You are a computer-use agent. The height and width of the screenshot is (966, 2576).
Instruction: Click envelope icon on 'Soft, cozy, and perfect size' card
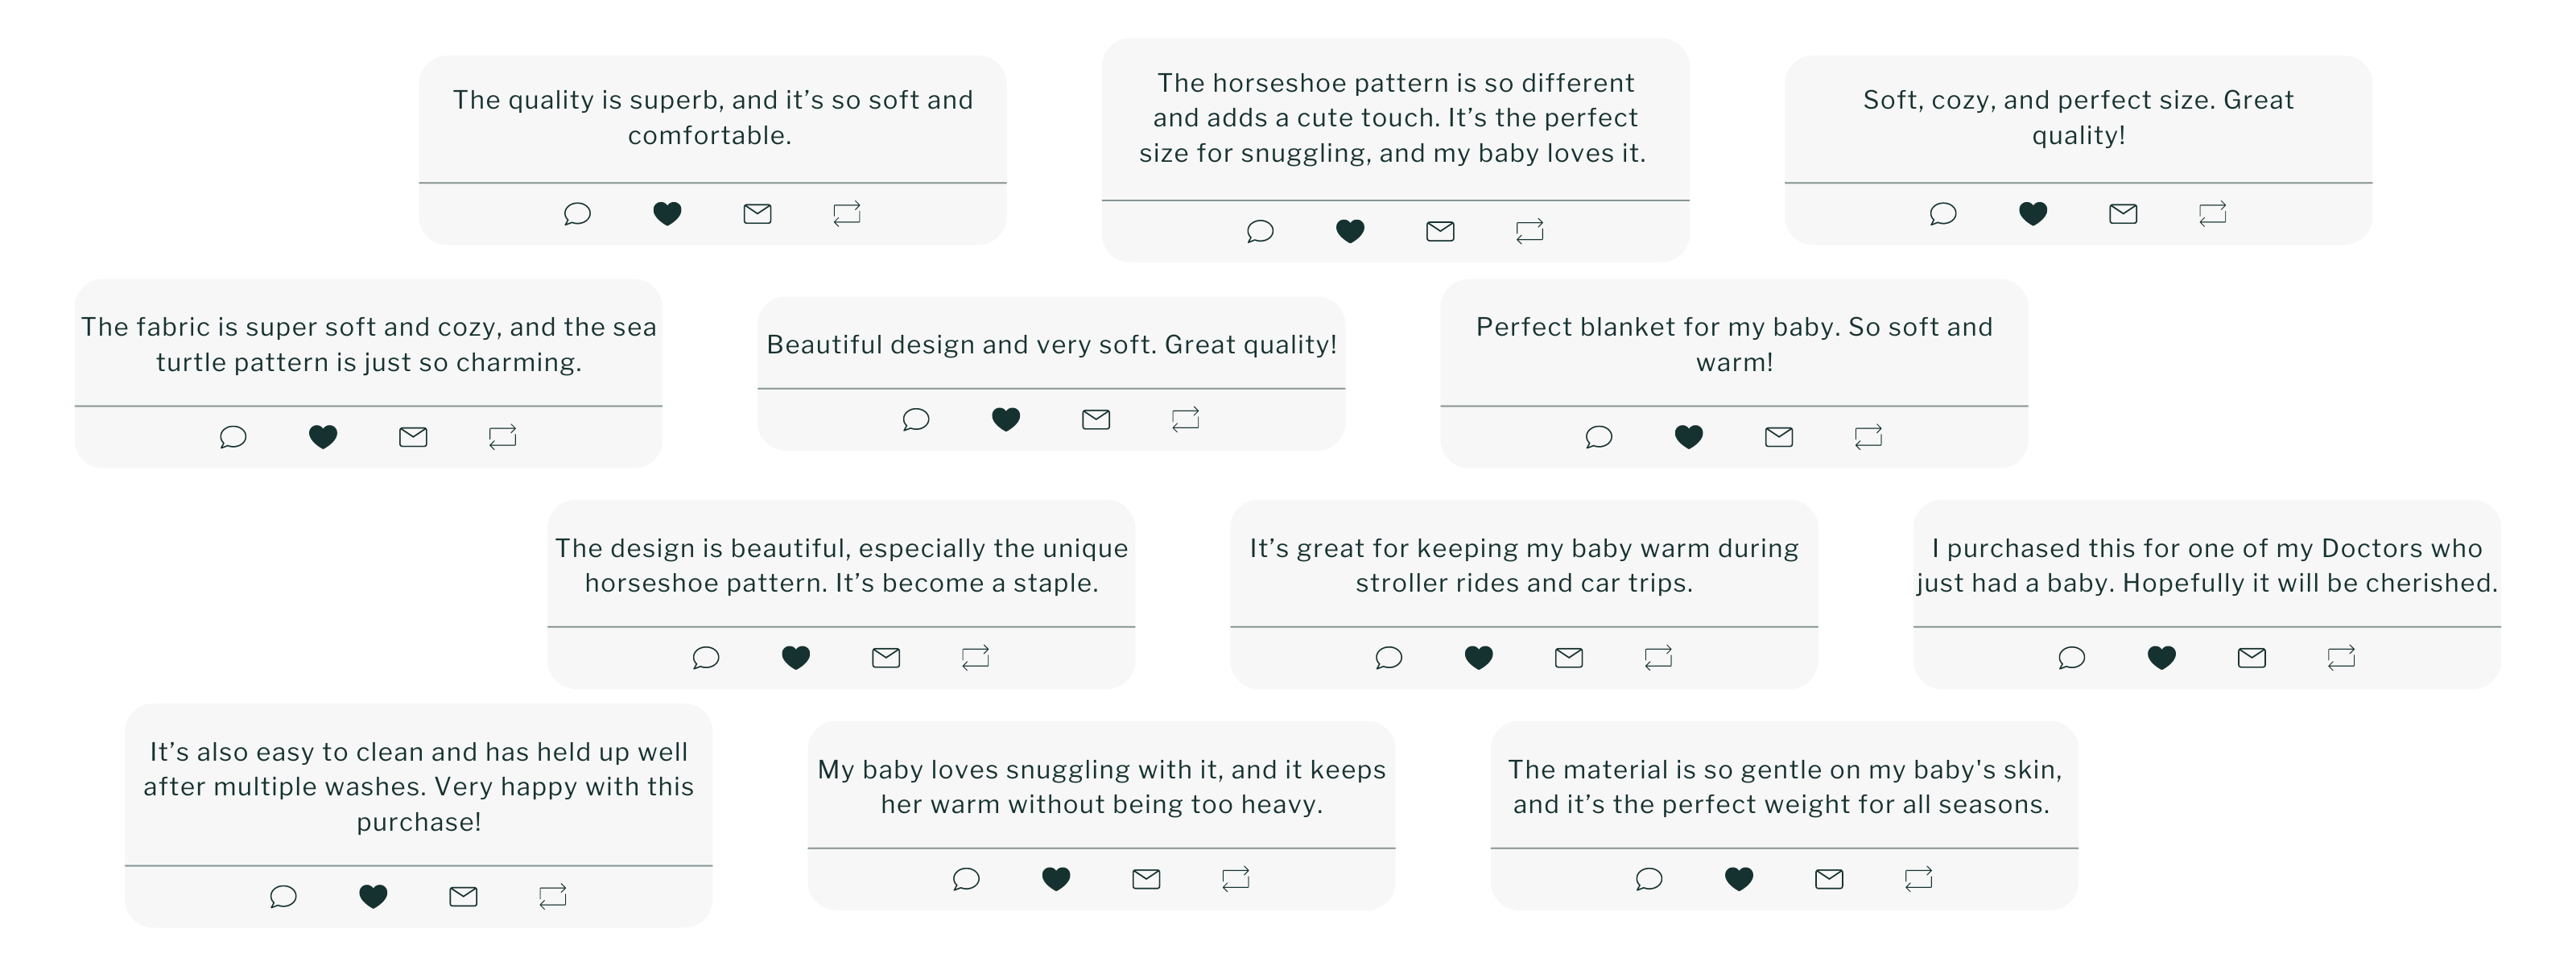pos(2122,214)
